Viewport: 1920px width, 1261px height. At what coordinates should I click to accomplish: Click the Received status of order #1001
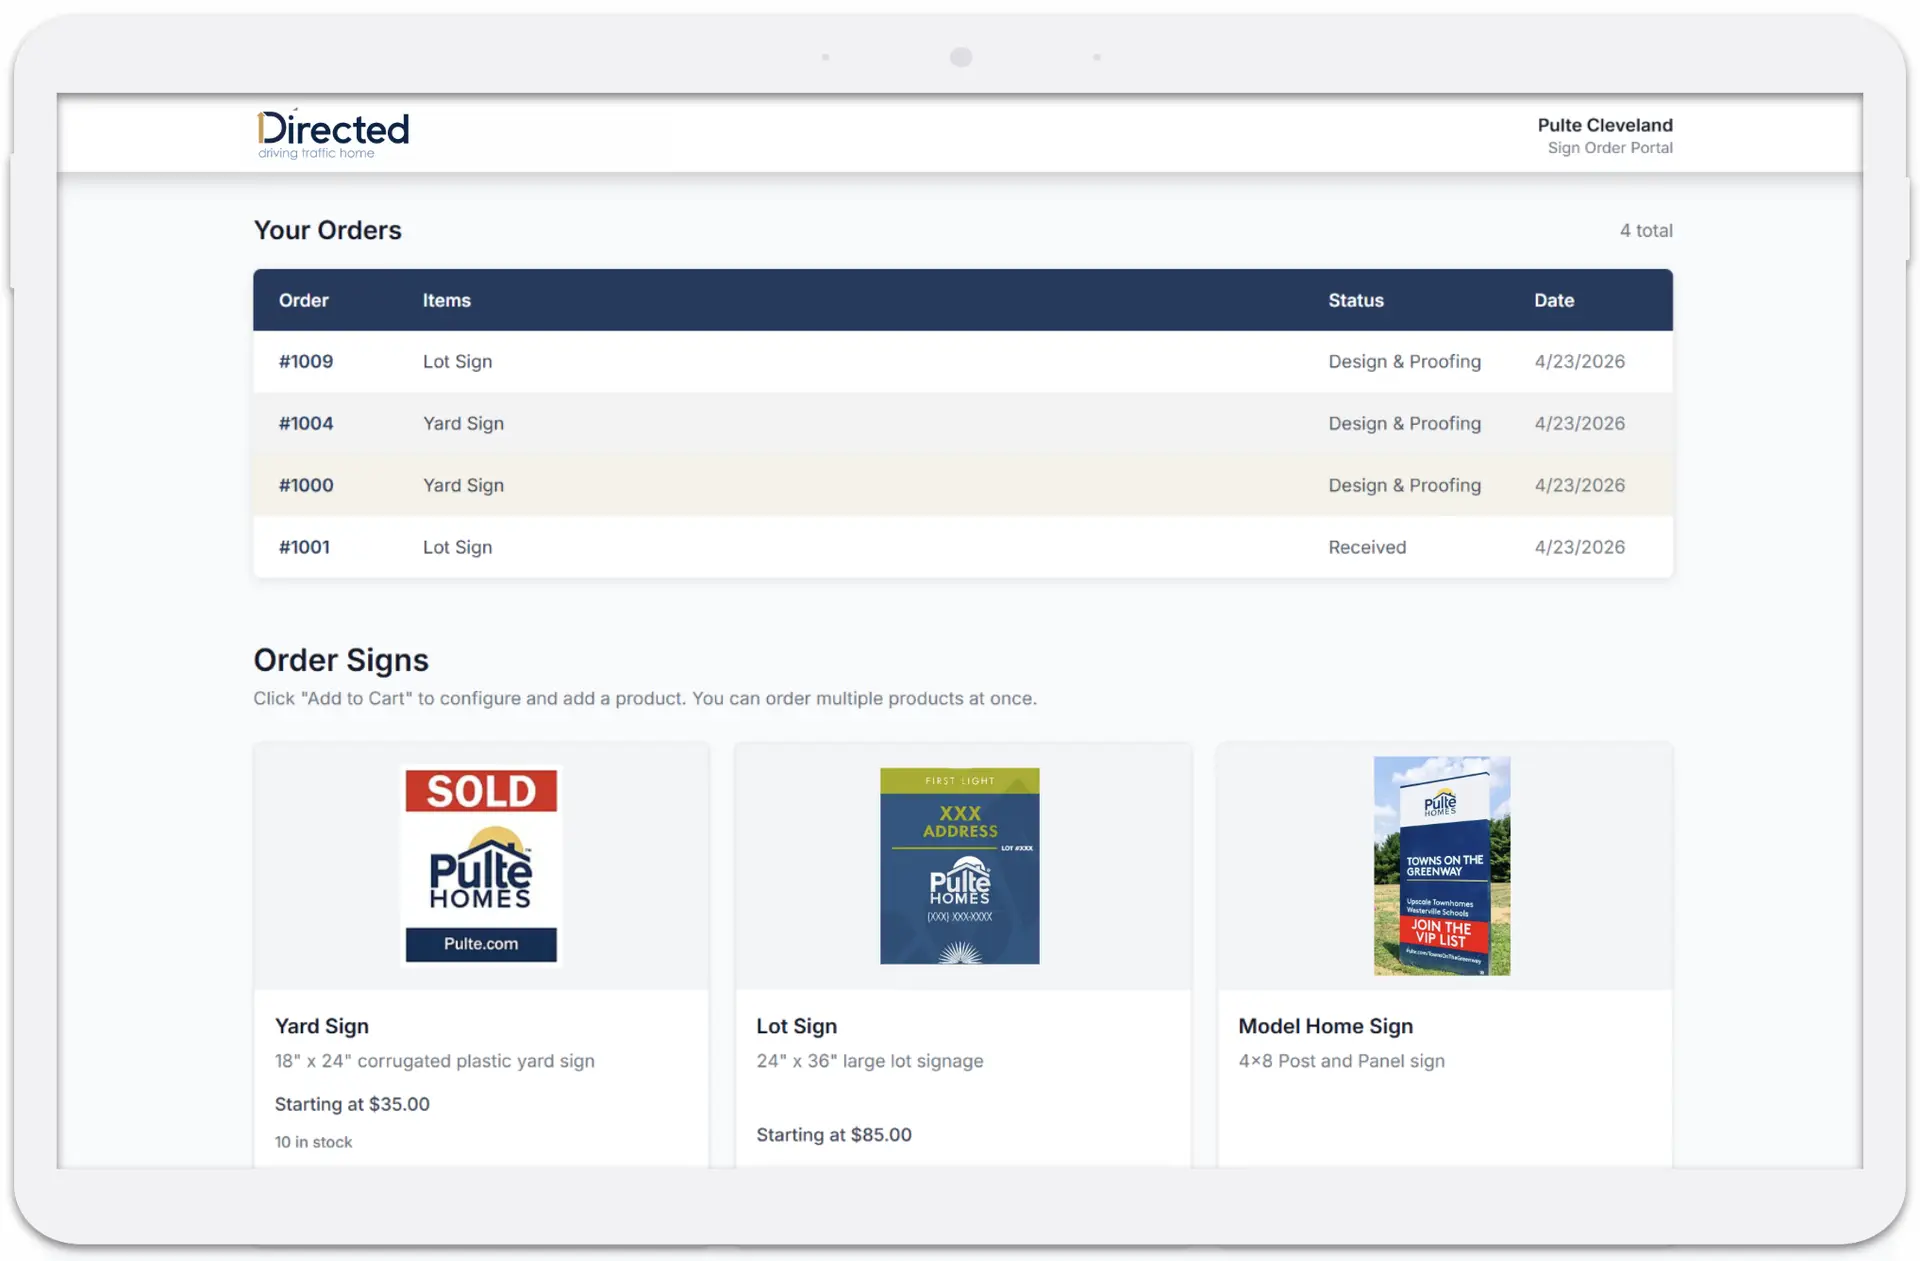(1366, 548)
